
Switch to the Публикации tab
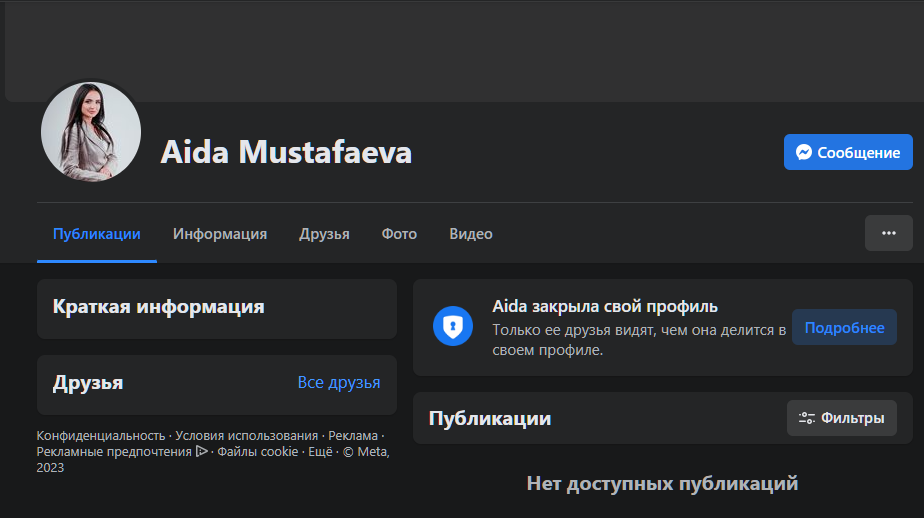[x=97, y=234]
